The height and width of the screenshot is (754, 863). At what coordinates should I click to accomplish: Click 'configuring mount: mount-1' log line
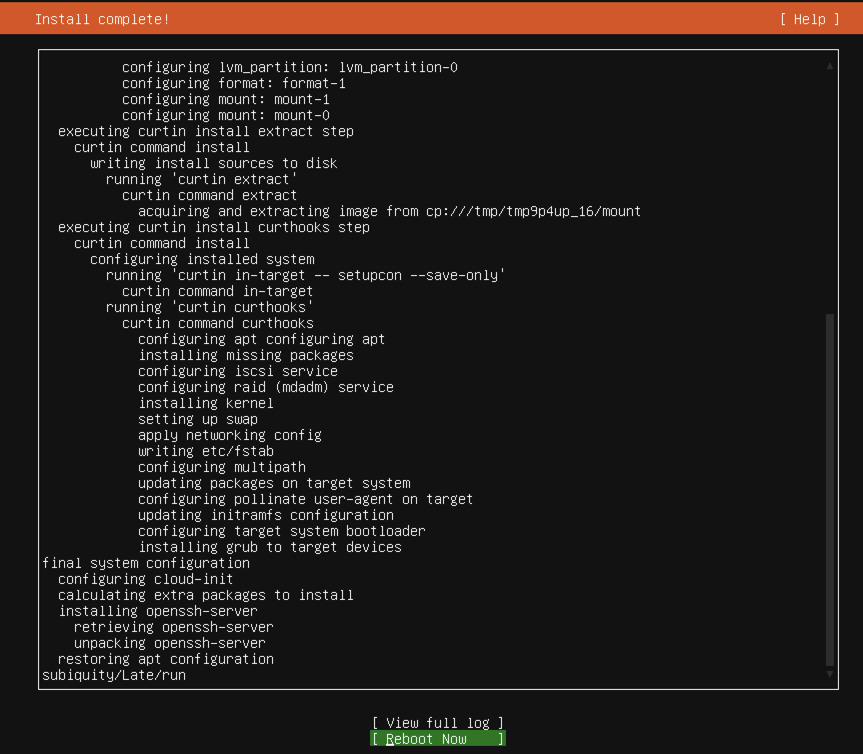(226, 100)
